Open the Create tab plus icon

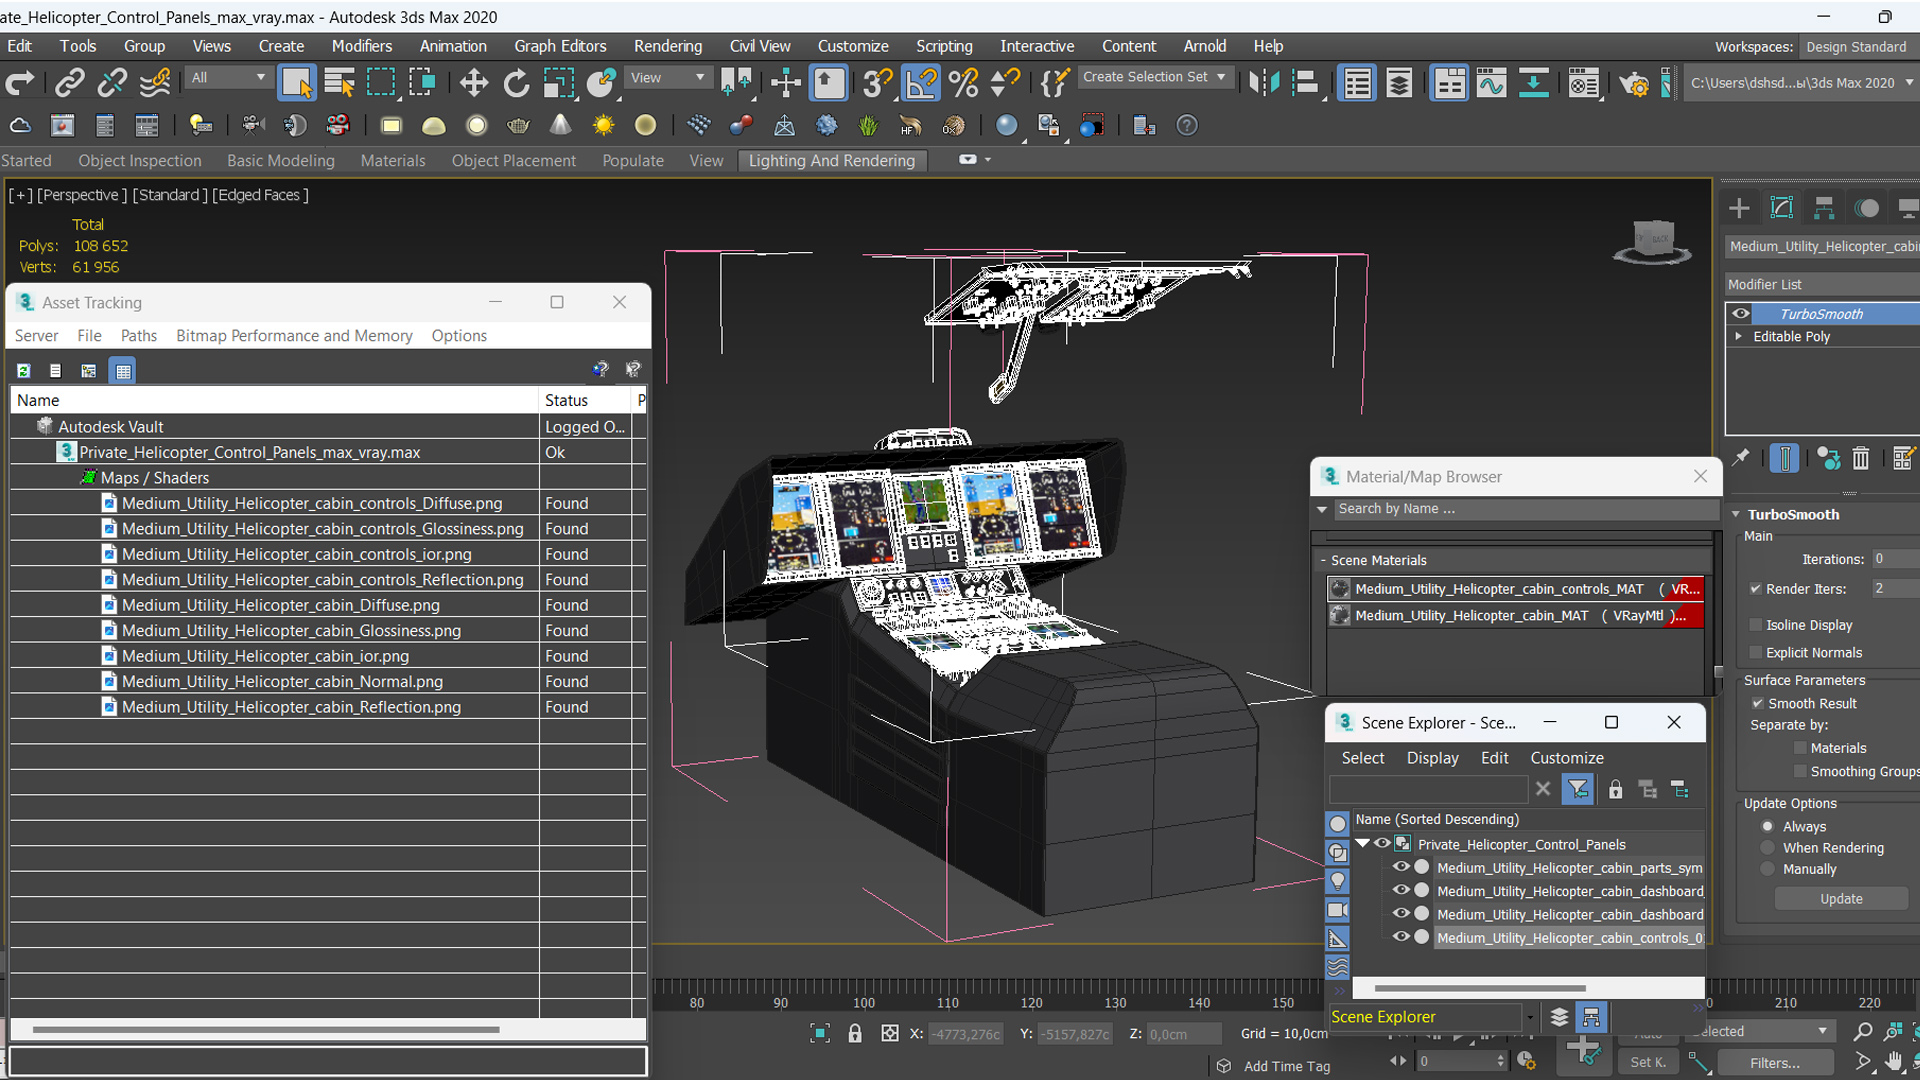click(x=1739, y=208)
